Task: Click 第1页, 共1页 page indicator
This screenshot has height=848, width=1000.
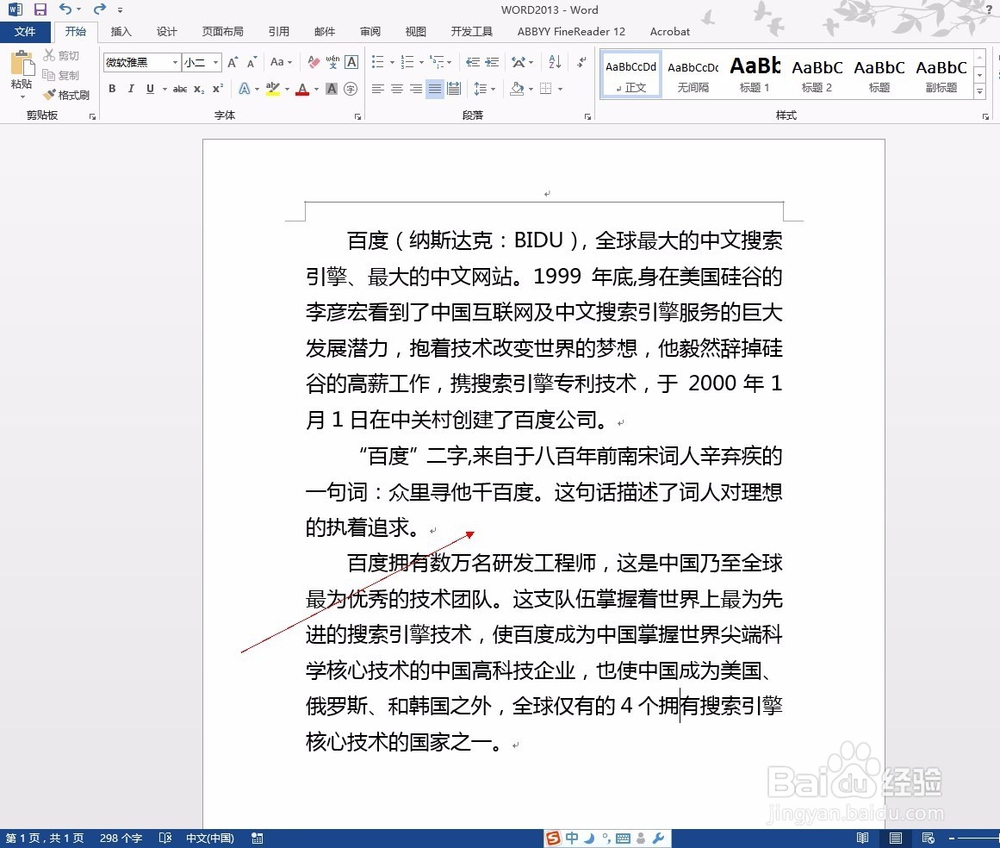Action: (x=45, y=838)
